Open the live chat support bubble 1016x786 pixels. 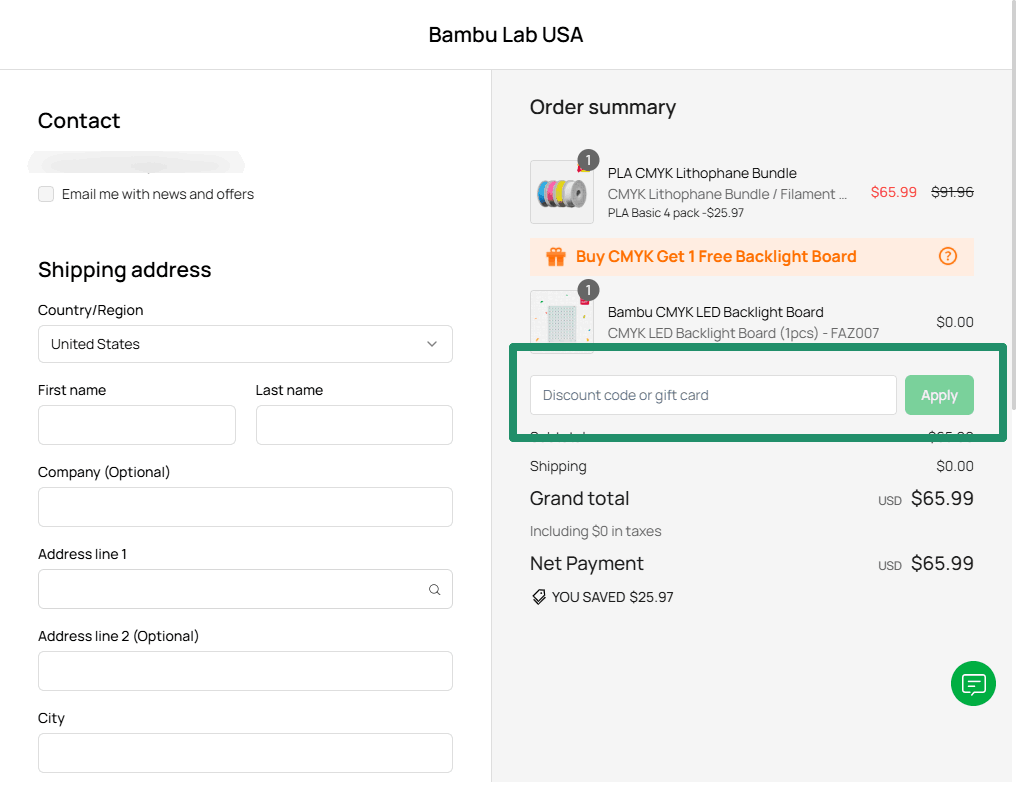(973, 684)
